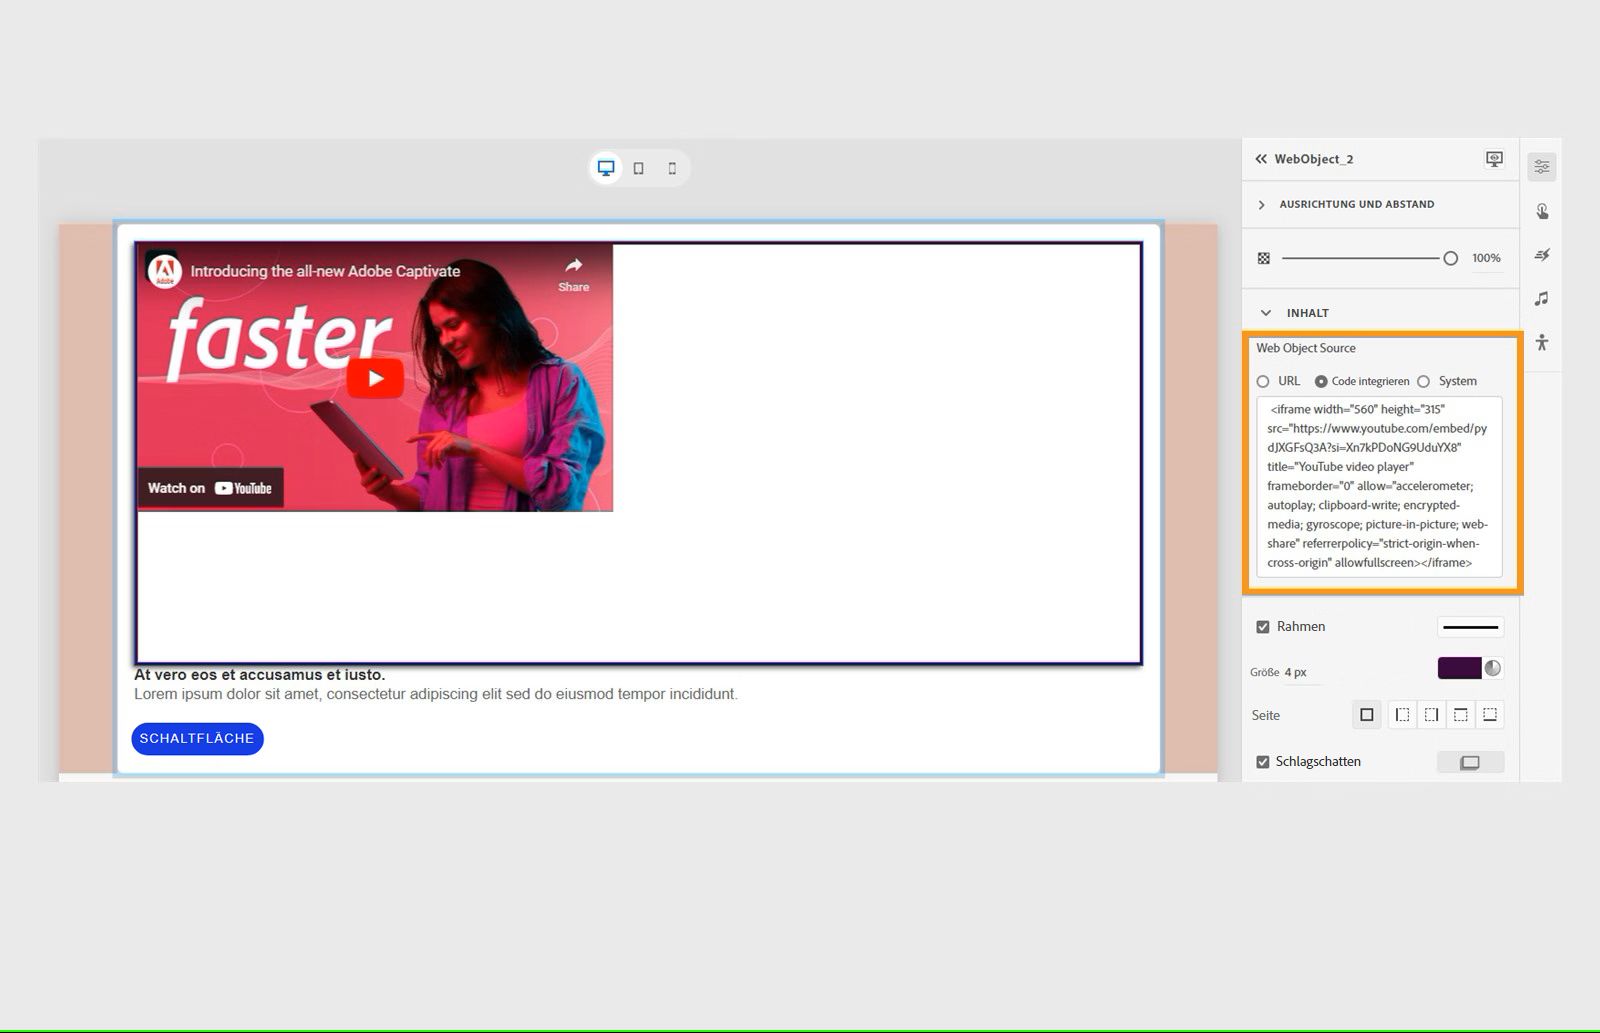Open the purple border color swatch
Image resolution: width=1600 pixels, height=1033 pixels.
[1461, 667]
